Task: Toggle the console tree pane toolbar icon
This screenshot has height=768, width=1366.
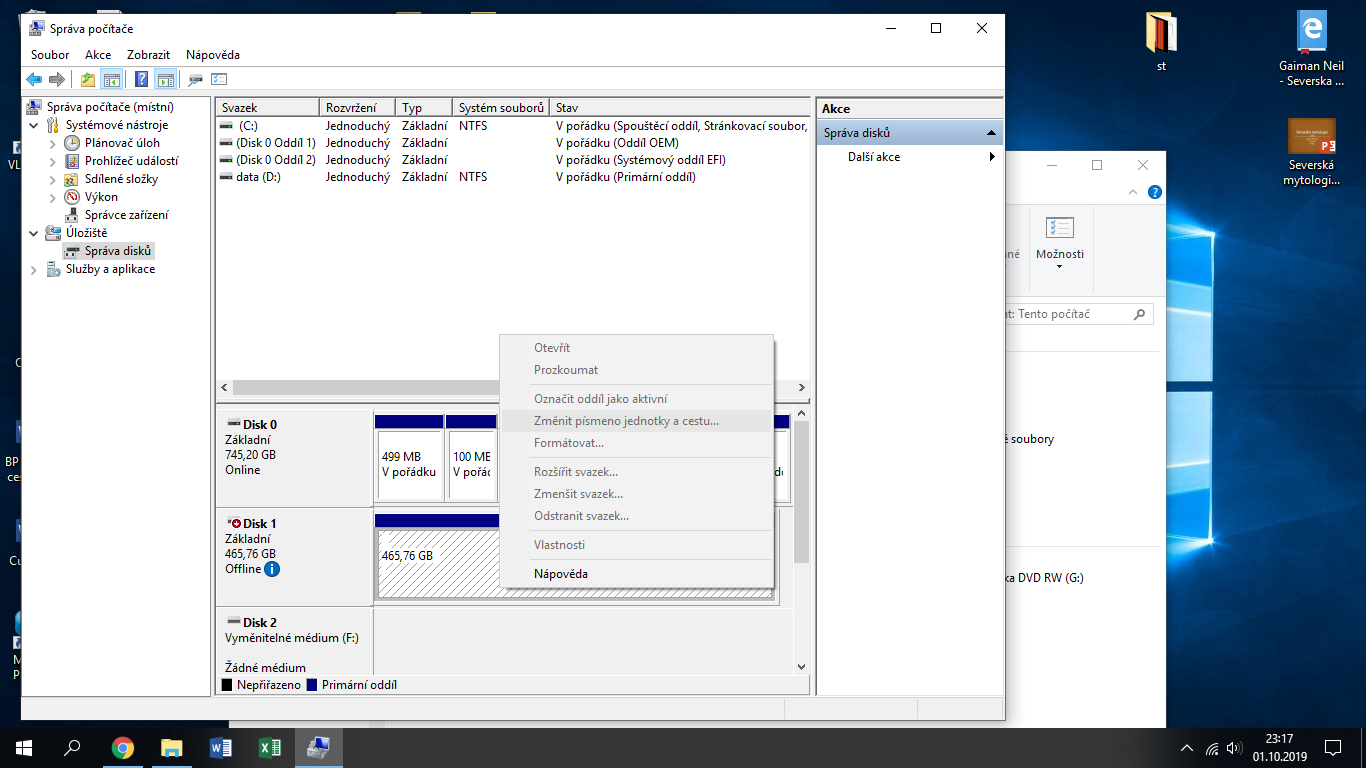Action: tap(112, 80)
